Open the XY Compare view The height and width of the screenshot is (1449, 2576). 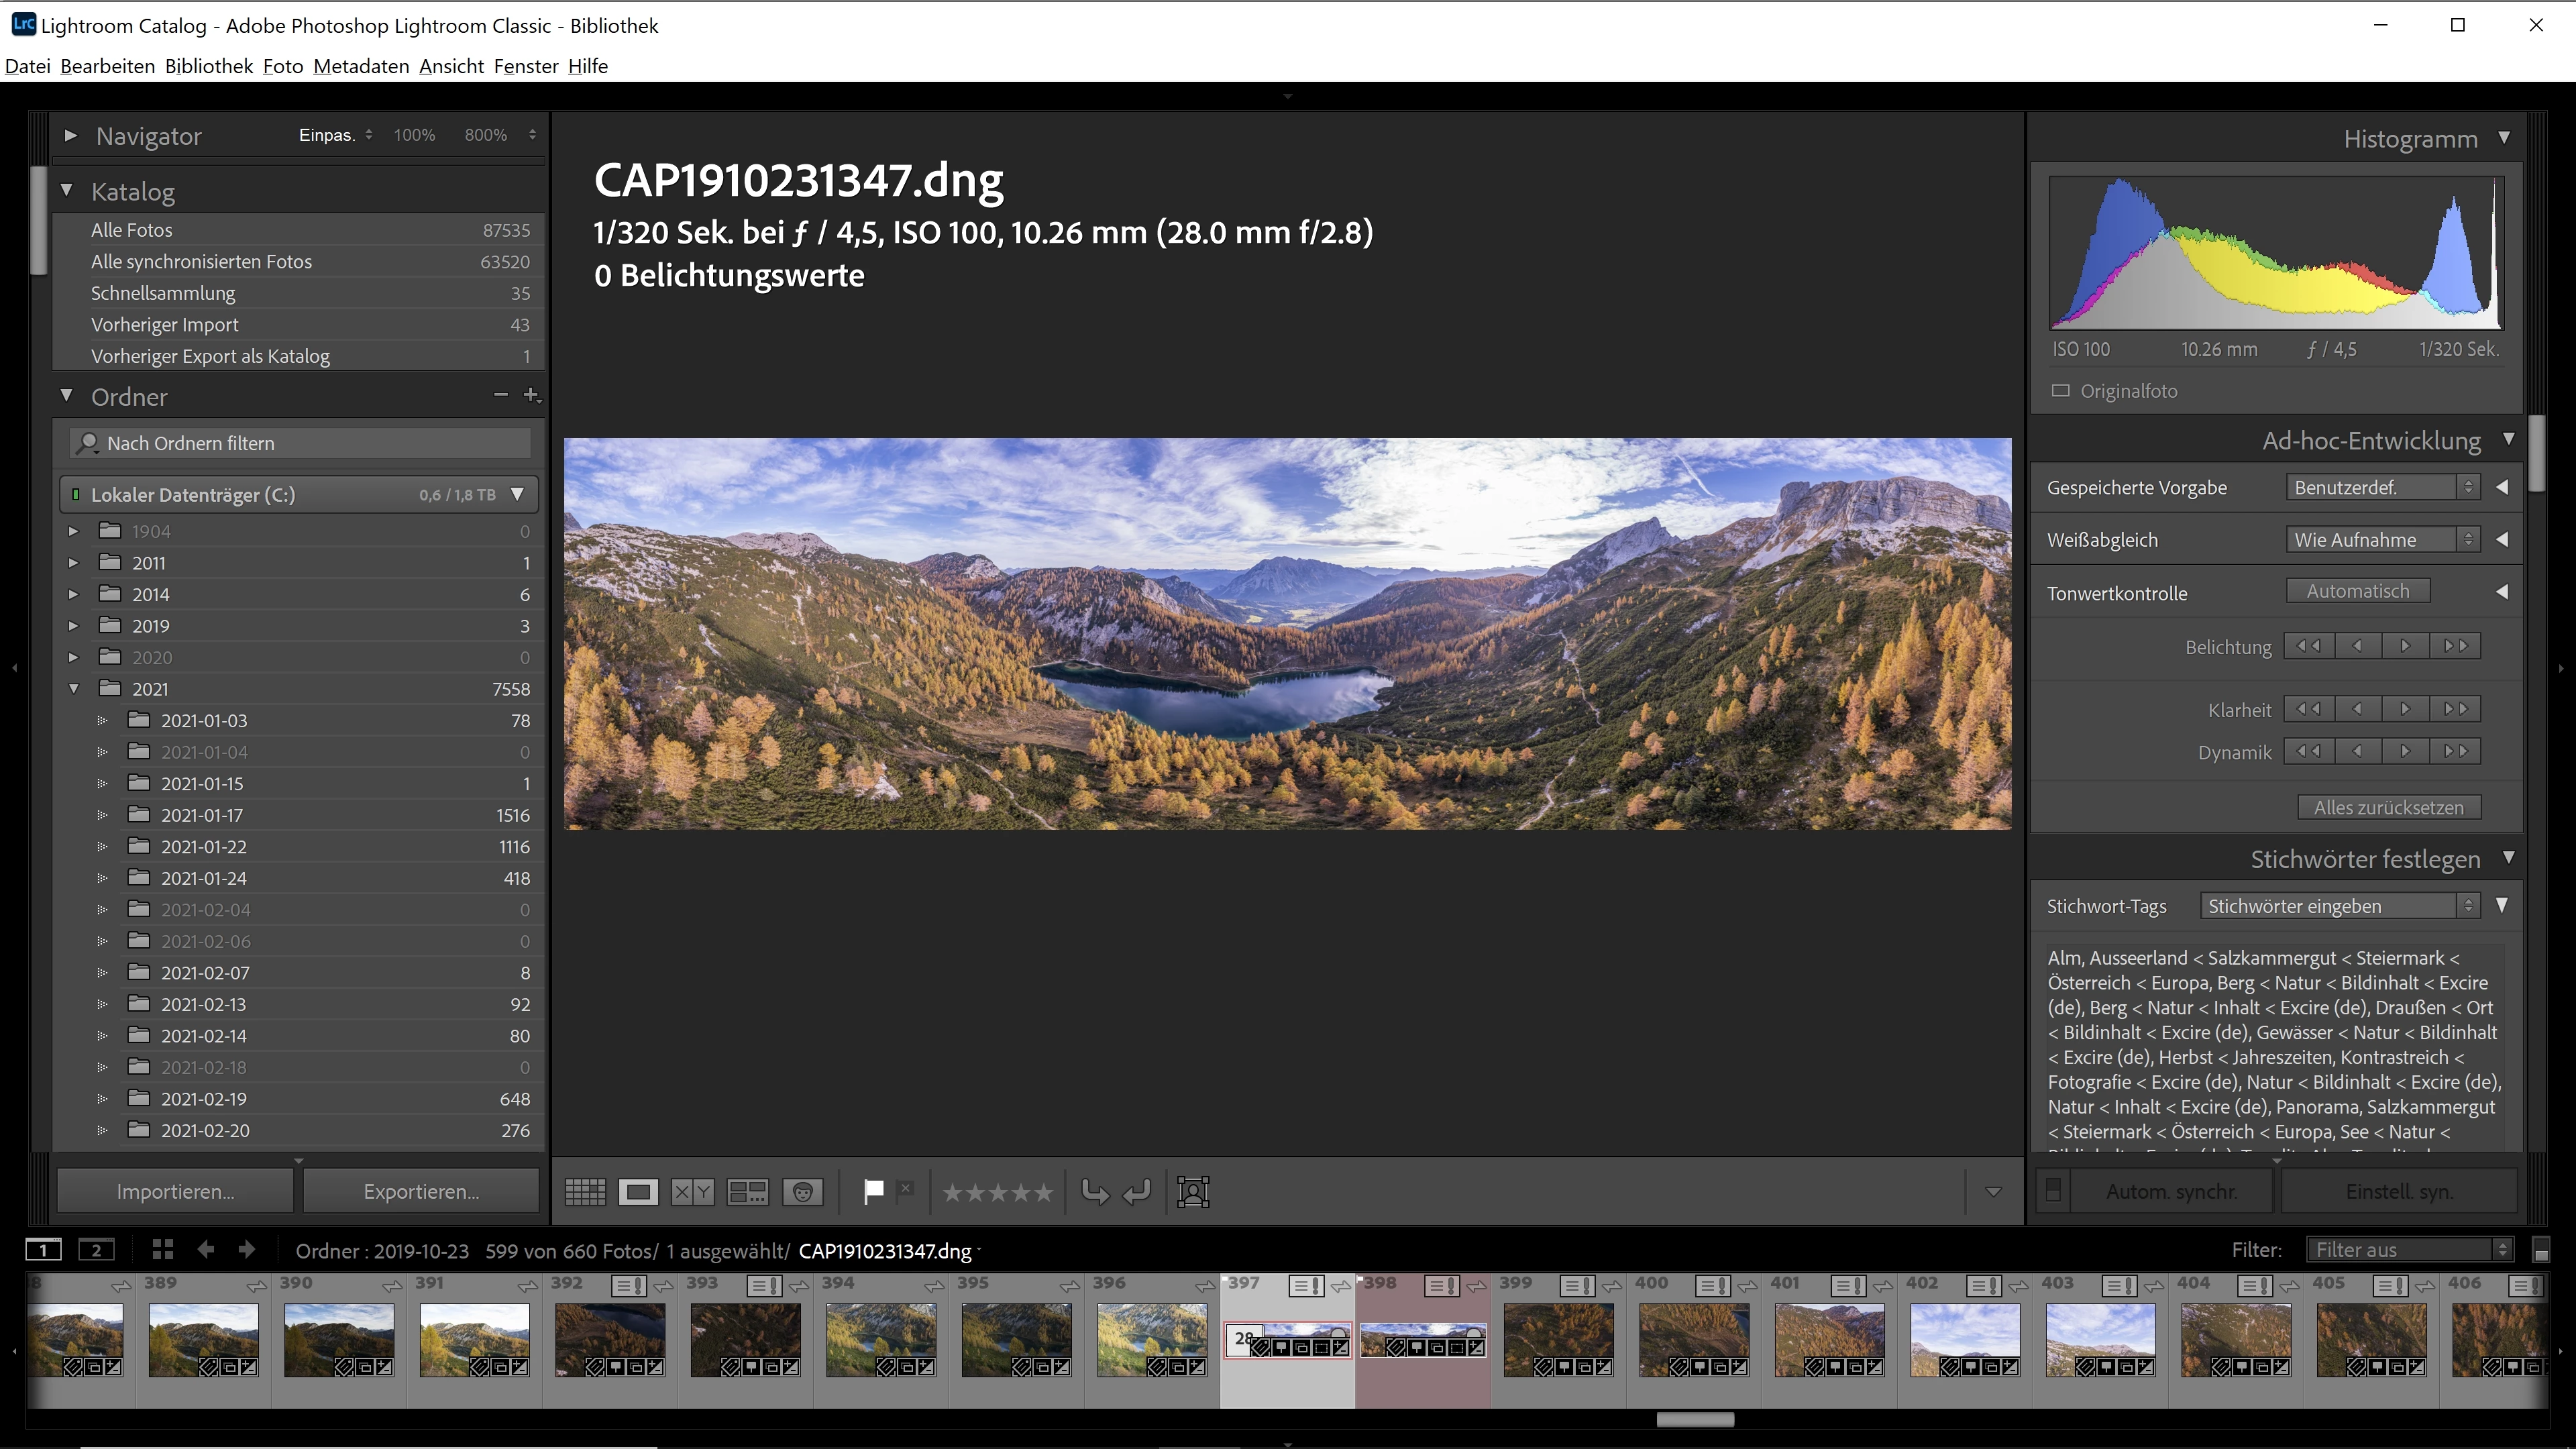point(692,1191)
